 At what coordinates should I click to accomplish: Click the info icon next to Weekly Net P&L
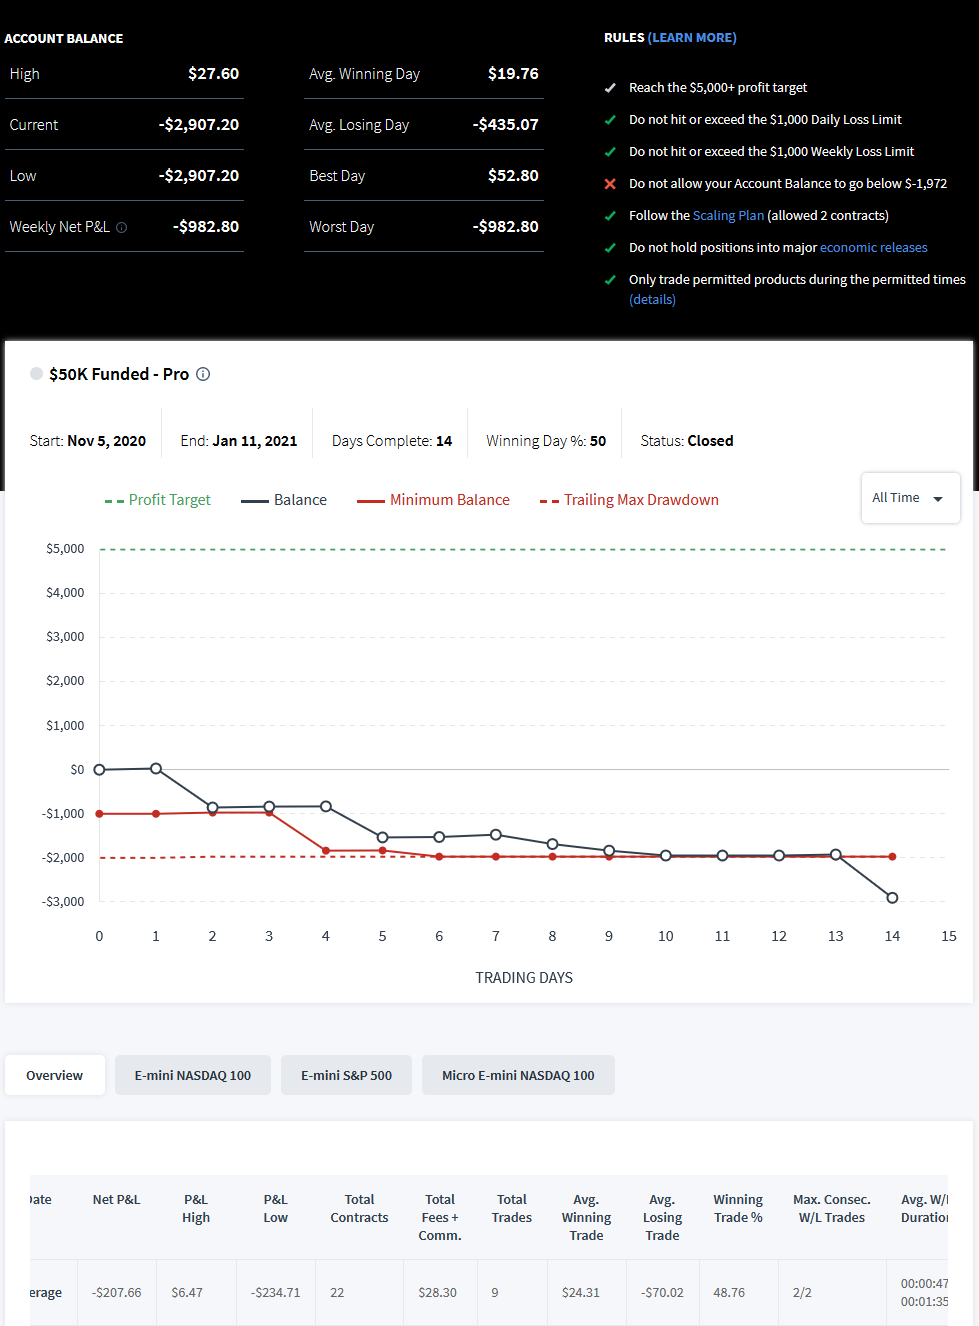pyautogui.click(x=122, y=227)
